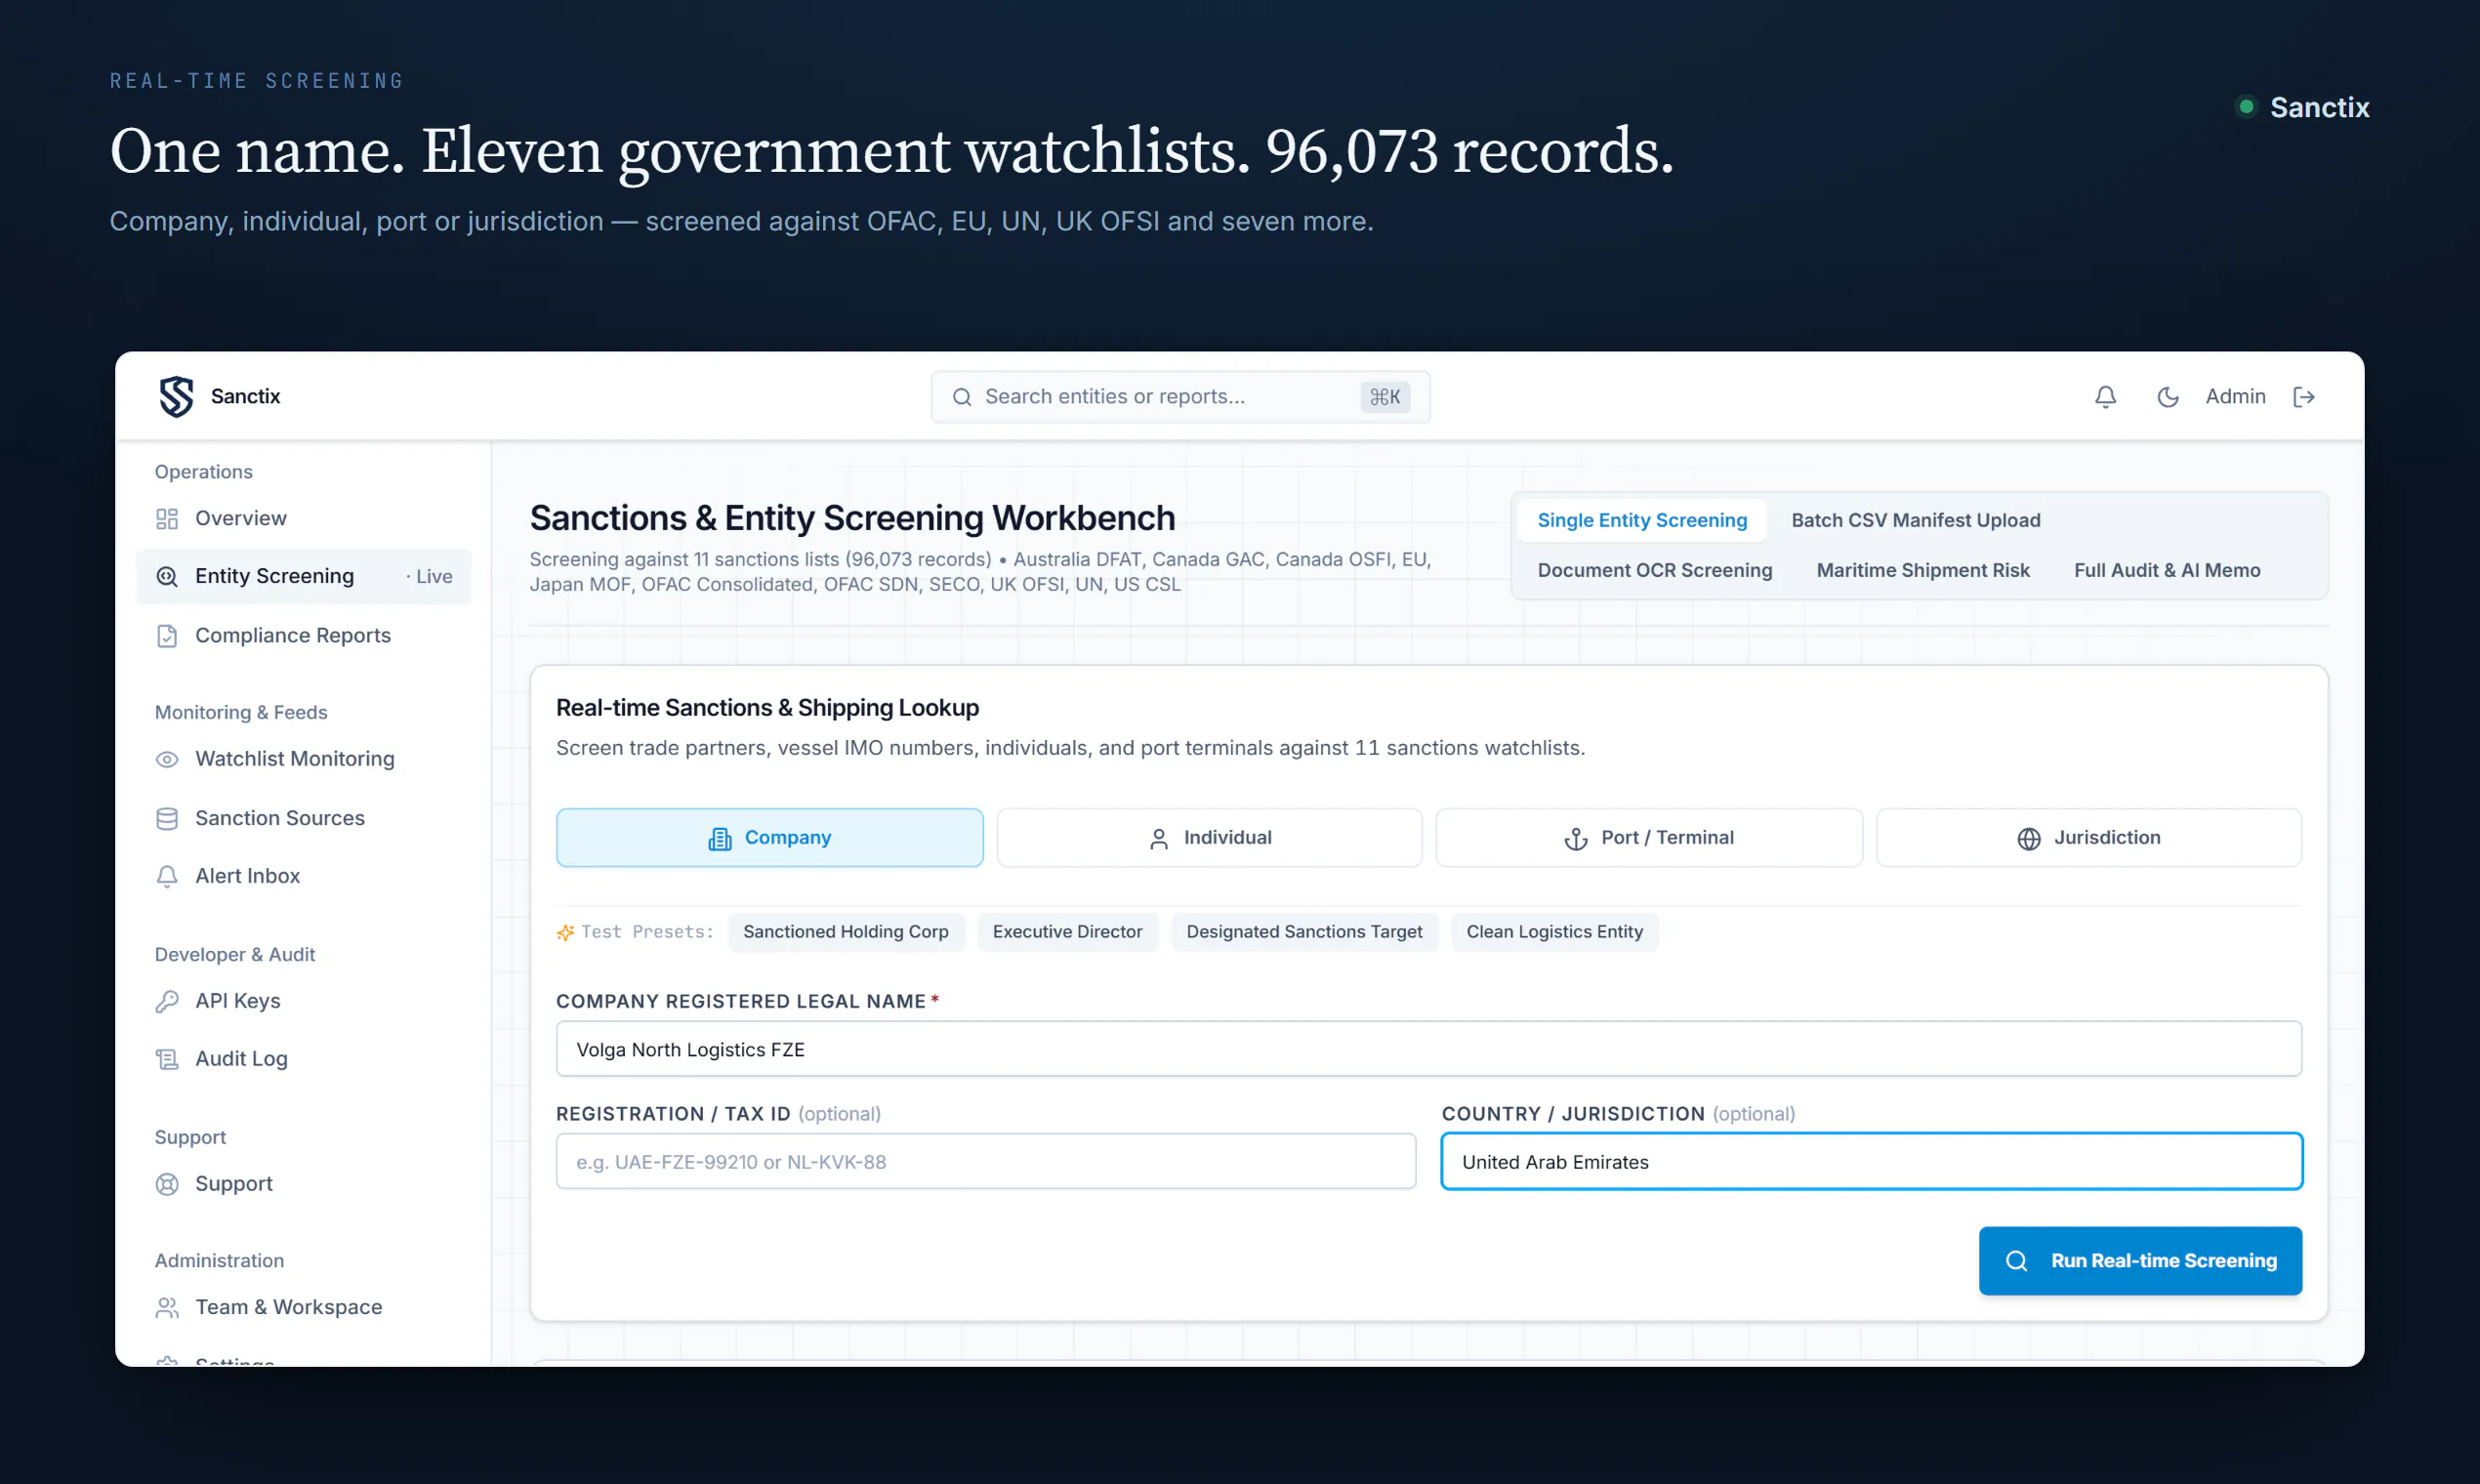2480x1484 pixels.
Task: Click the Registration / Tax ID field
Action: (x=986, y=1162)
